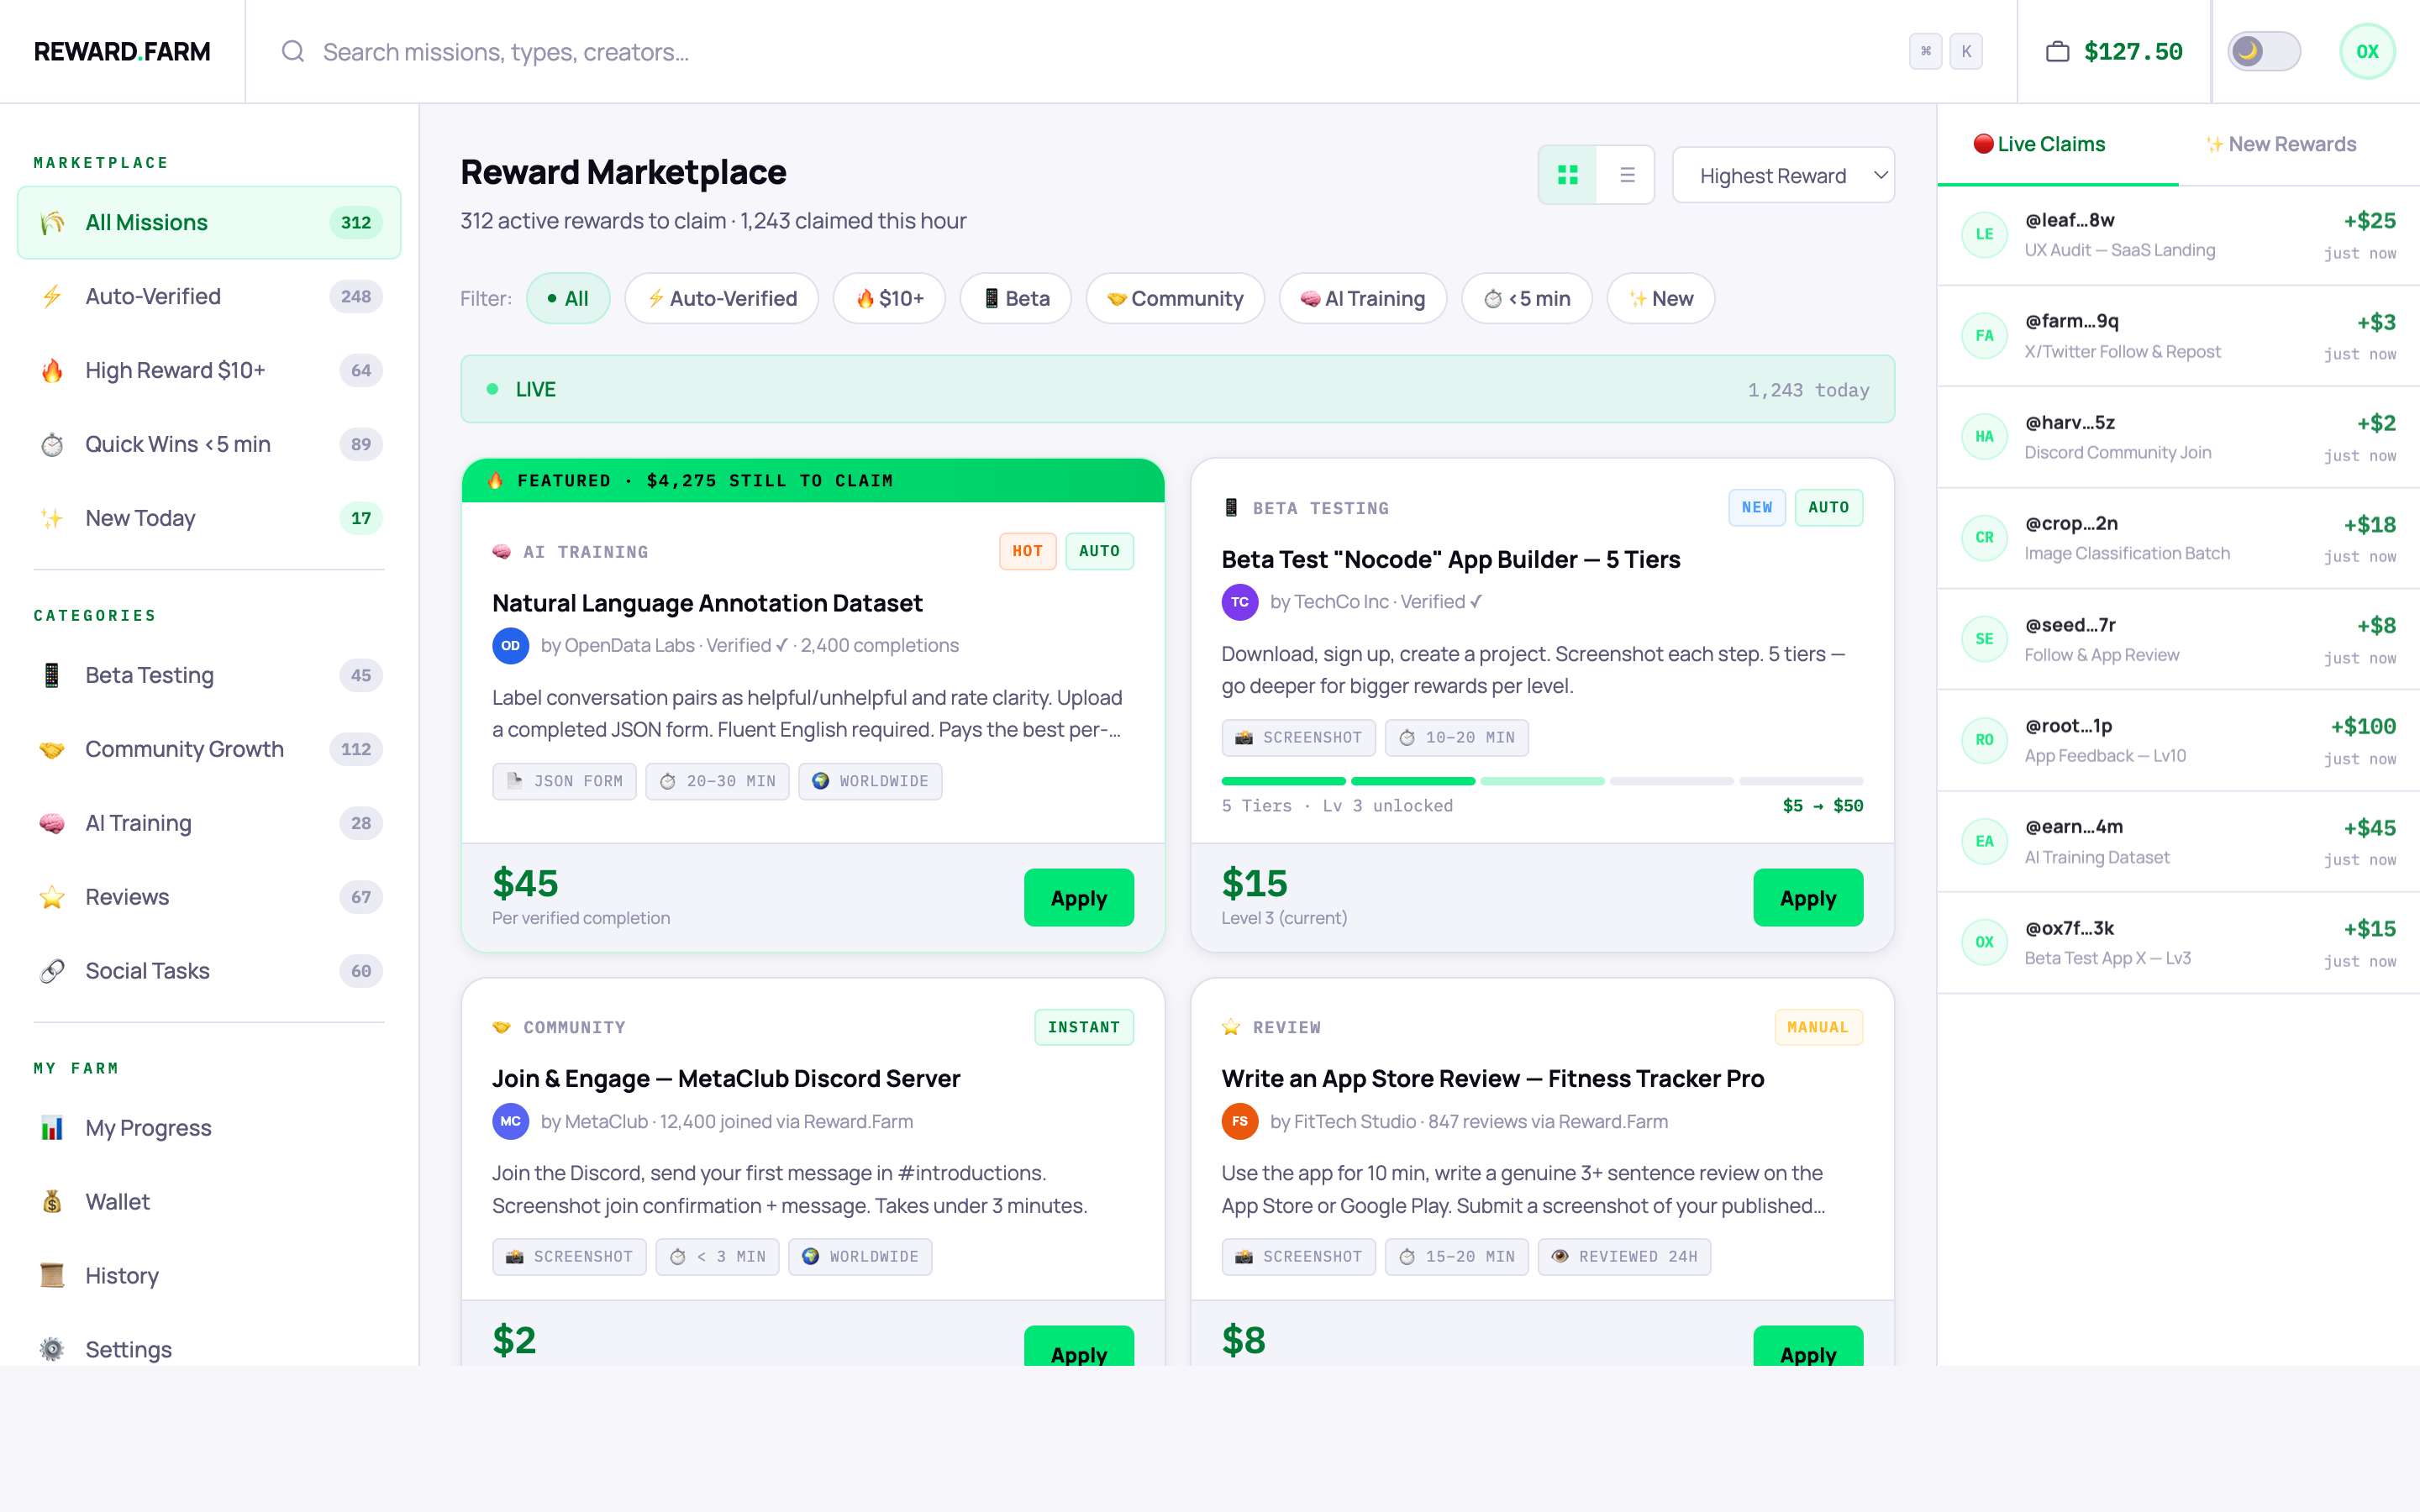Enable the Auto-Verified filter chip
Image resolution: width=2420 pixels, height=1512 pixels.
tap(721, 298)
